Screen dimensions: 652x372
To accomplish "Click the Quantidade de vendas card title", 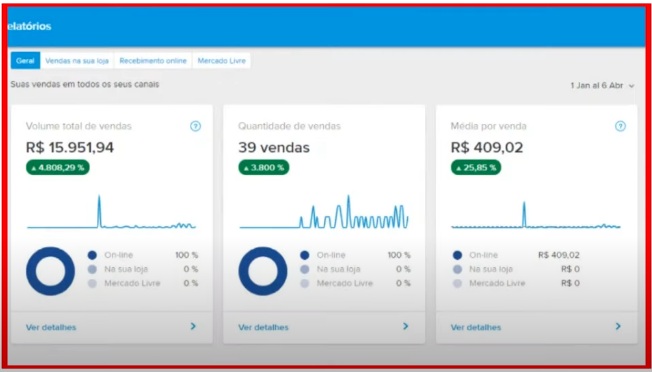I will [x=289, y=126].
